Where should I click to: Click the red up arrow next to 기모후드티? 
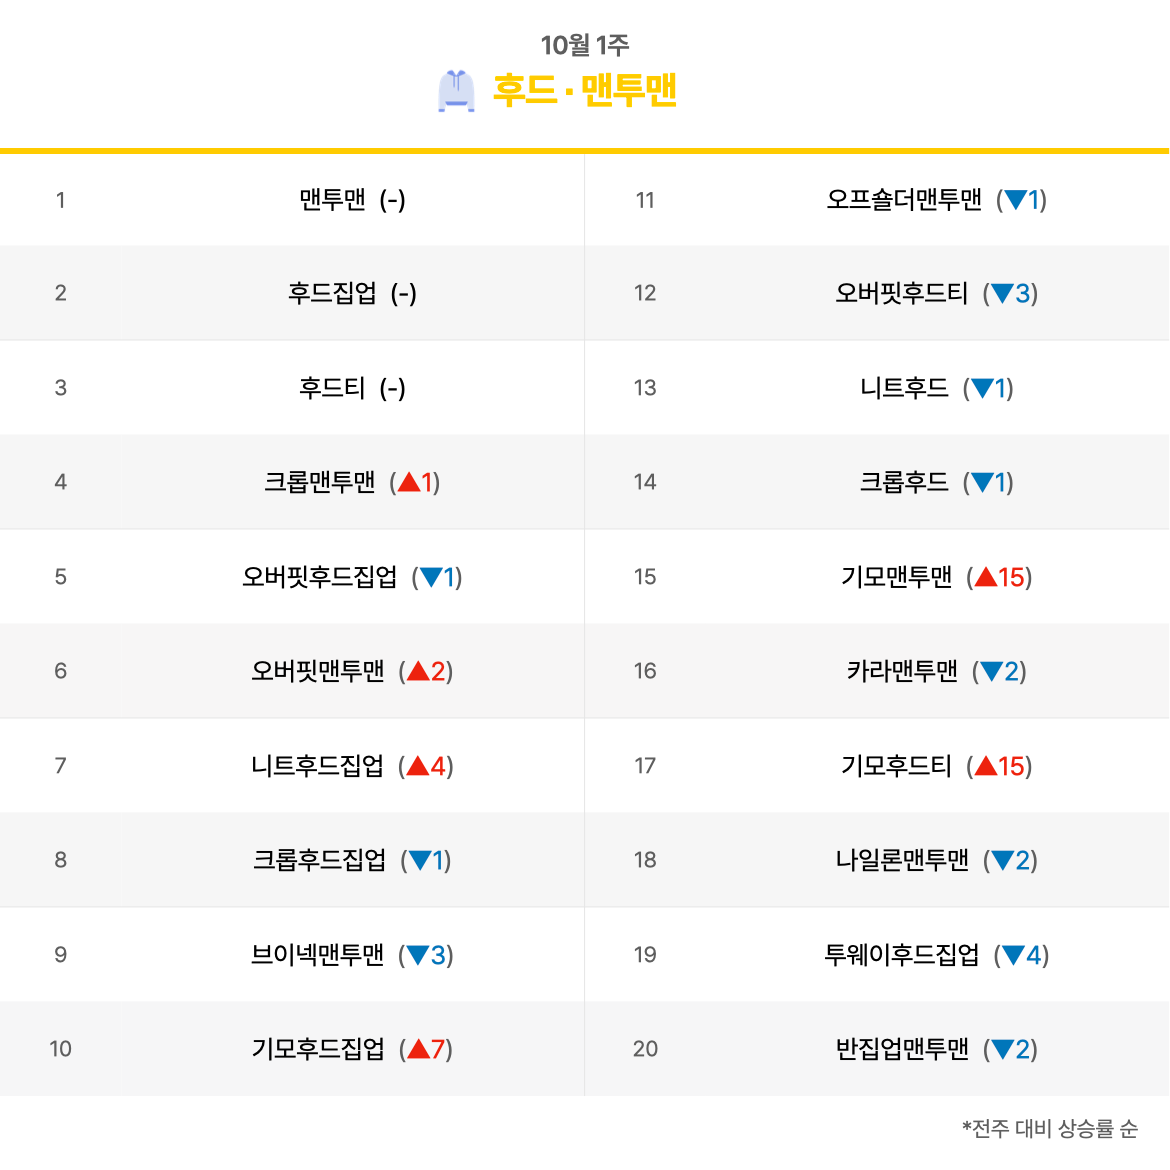click(986, 766)
